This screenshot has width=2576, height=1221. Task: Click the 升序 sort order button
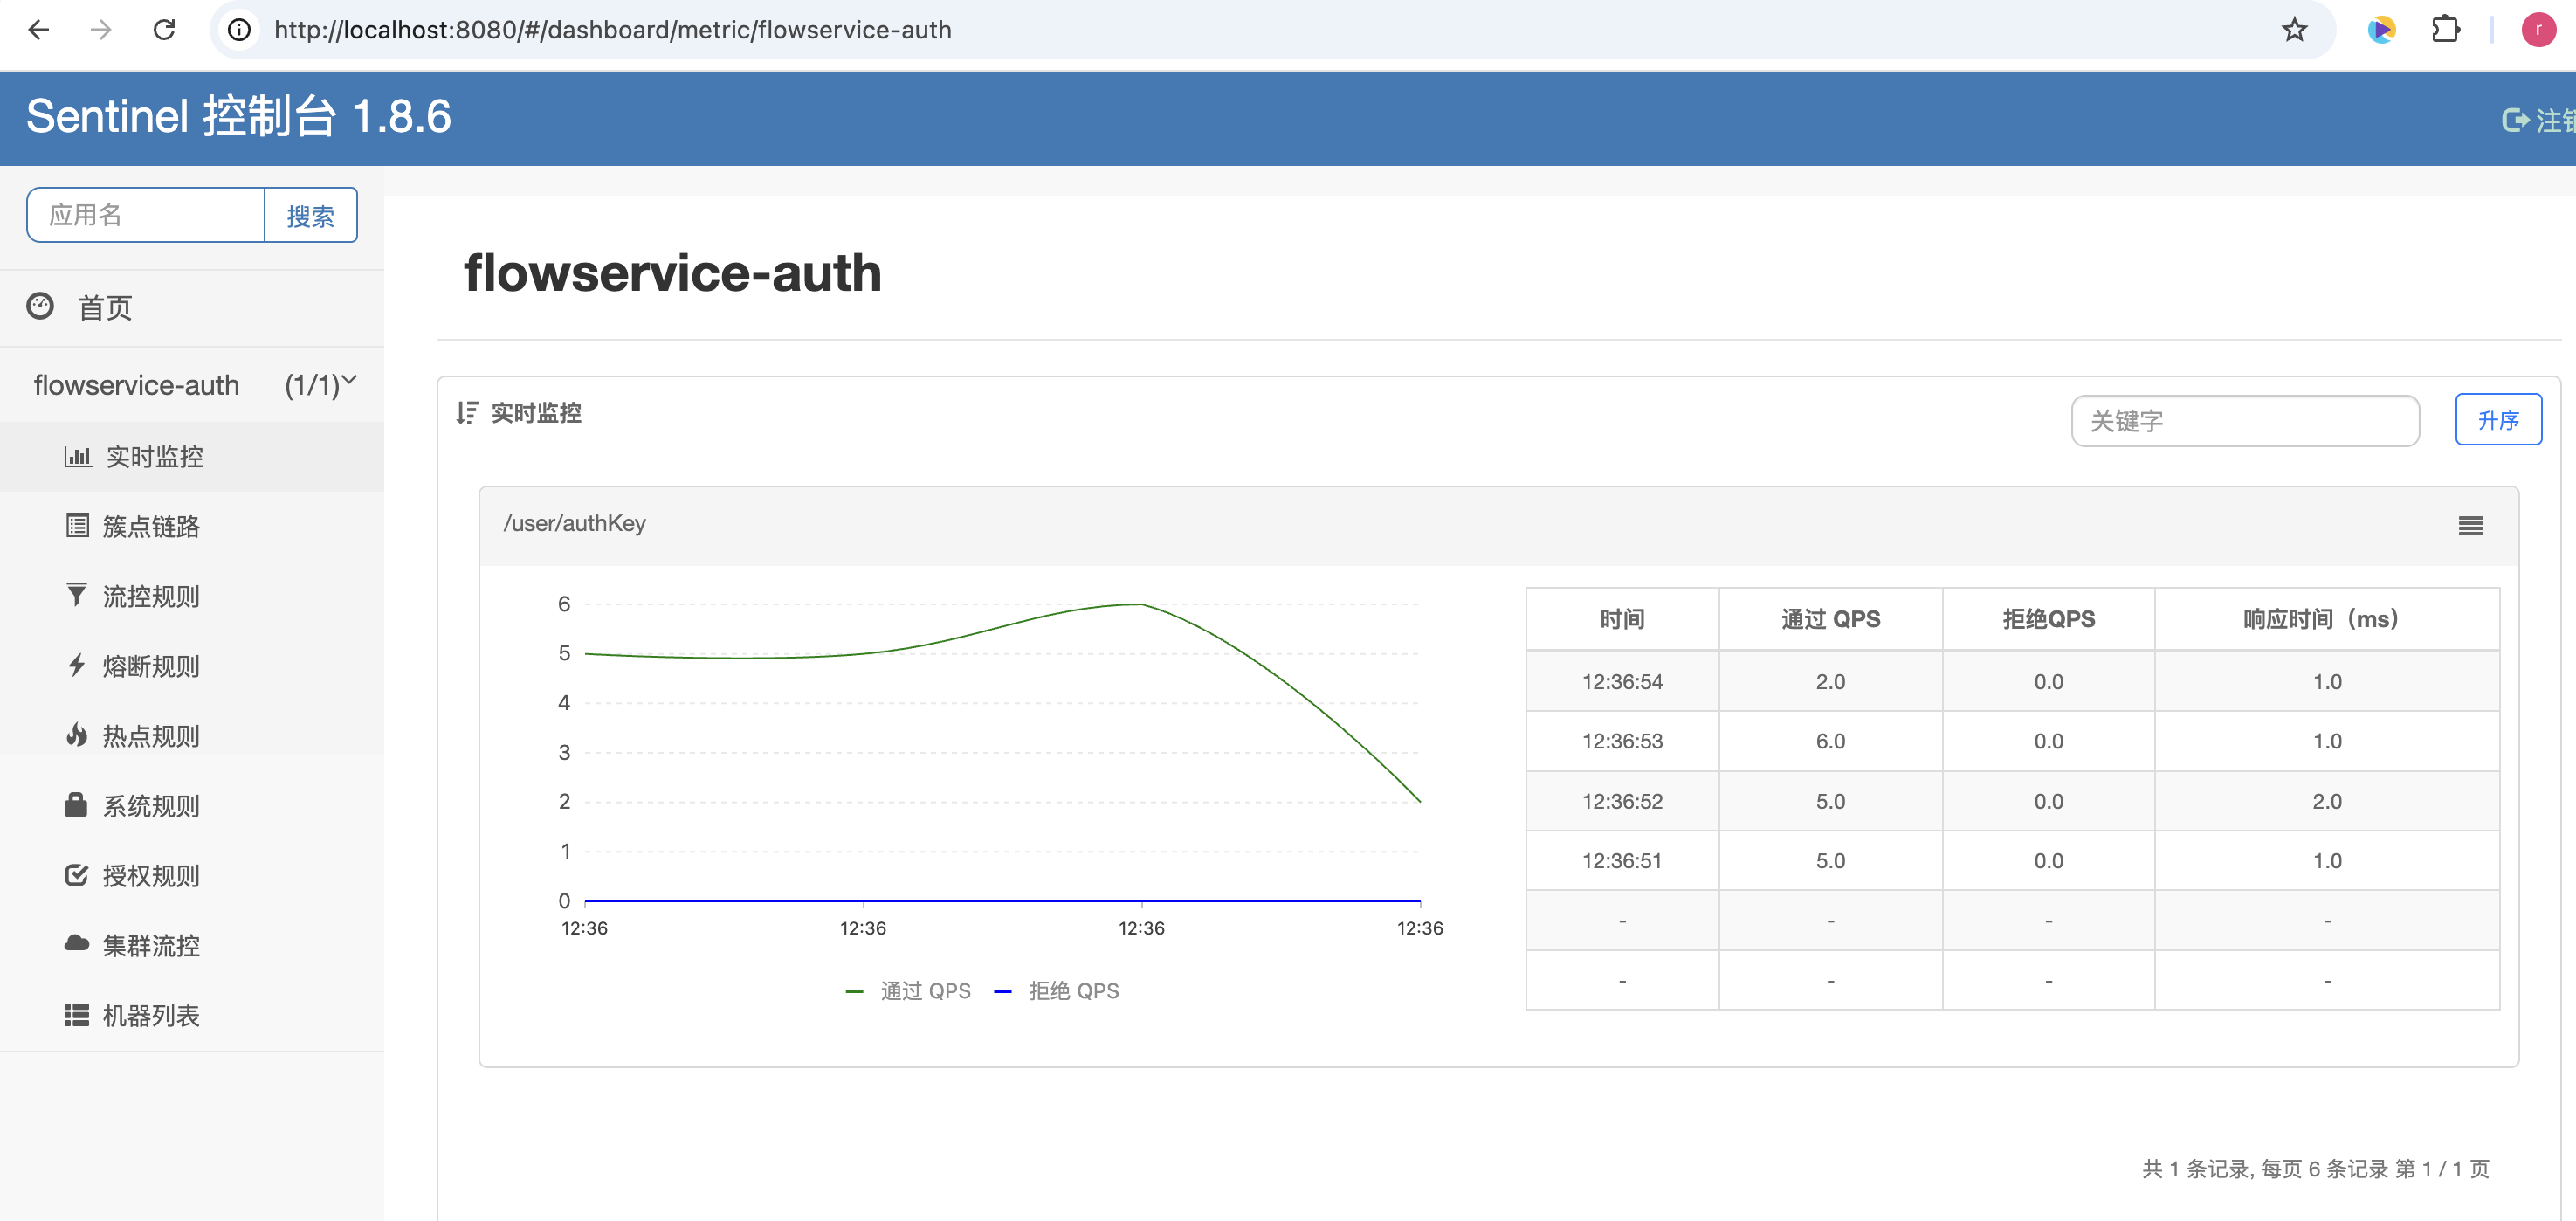click(x=2497, y=420)
